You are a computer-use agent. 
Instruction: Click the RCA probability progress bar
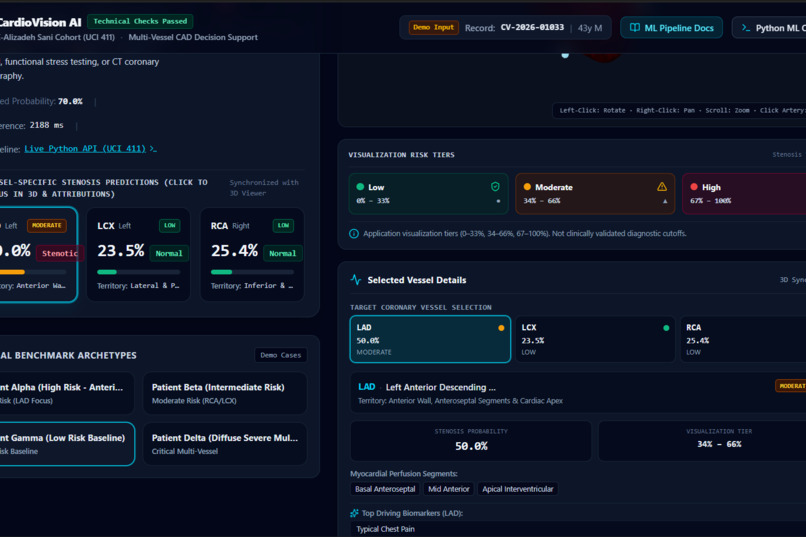[x=252, y=272]
